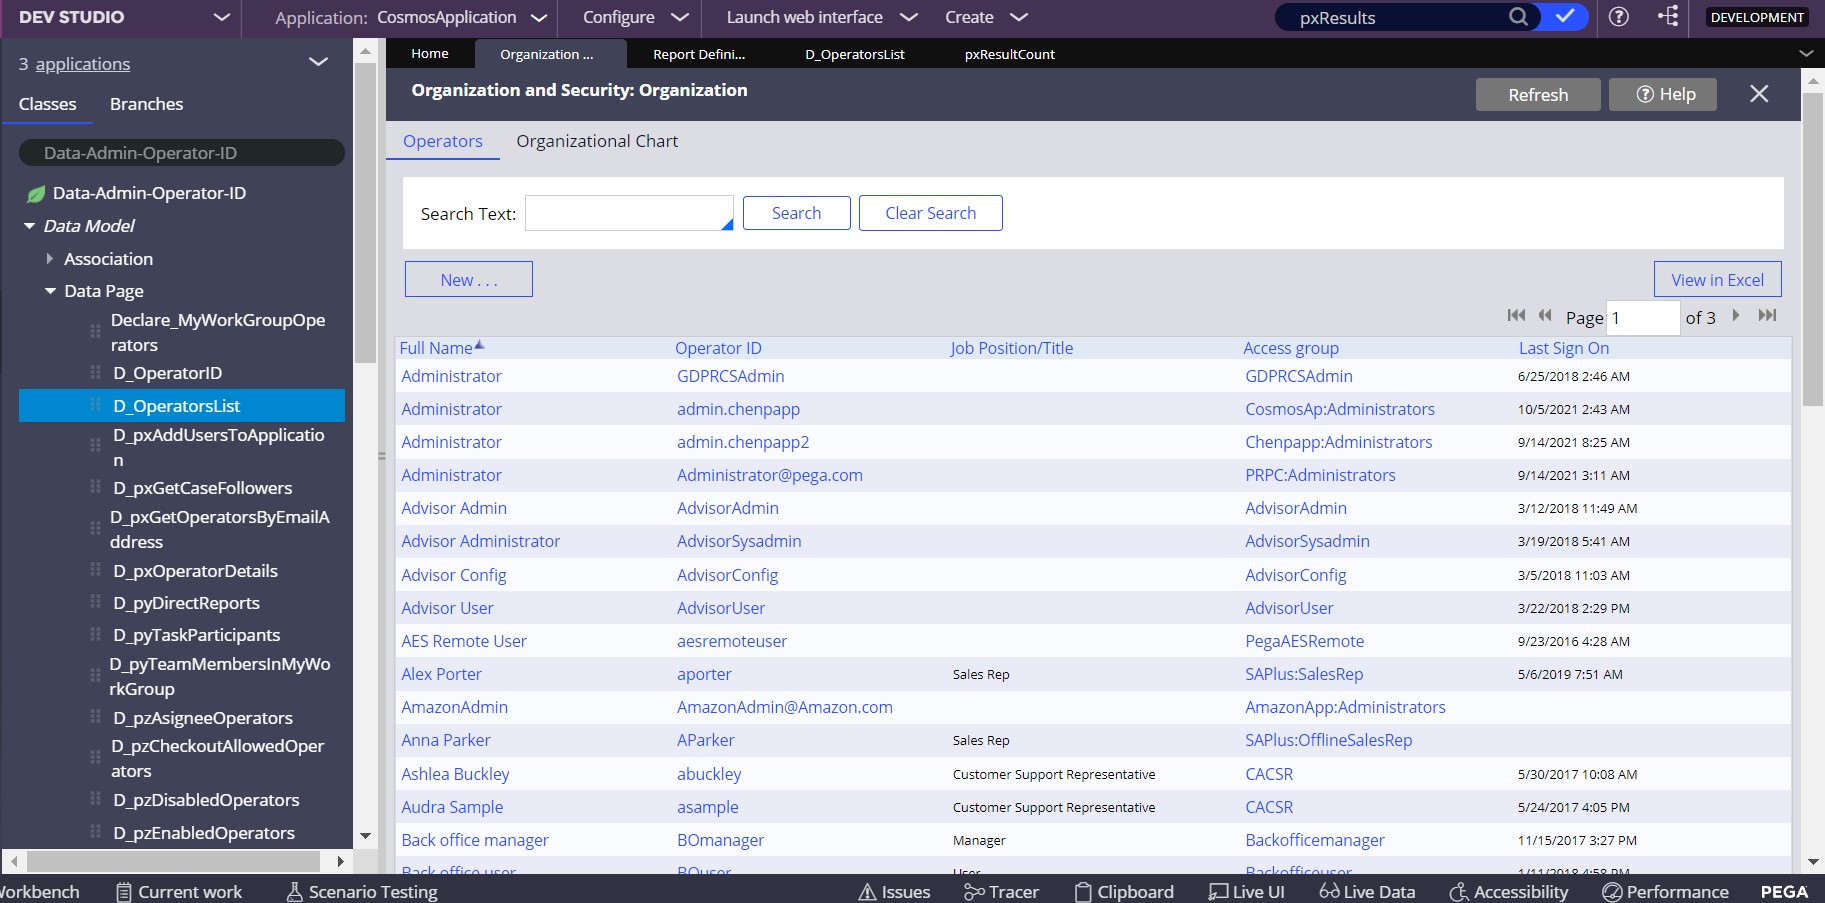Click the Search button
This screenshot has height=903, width=1825.
(796, 213)
